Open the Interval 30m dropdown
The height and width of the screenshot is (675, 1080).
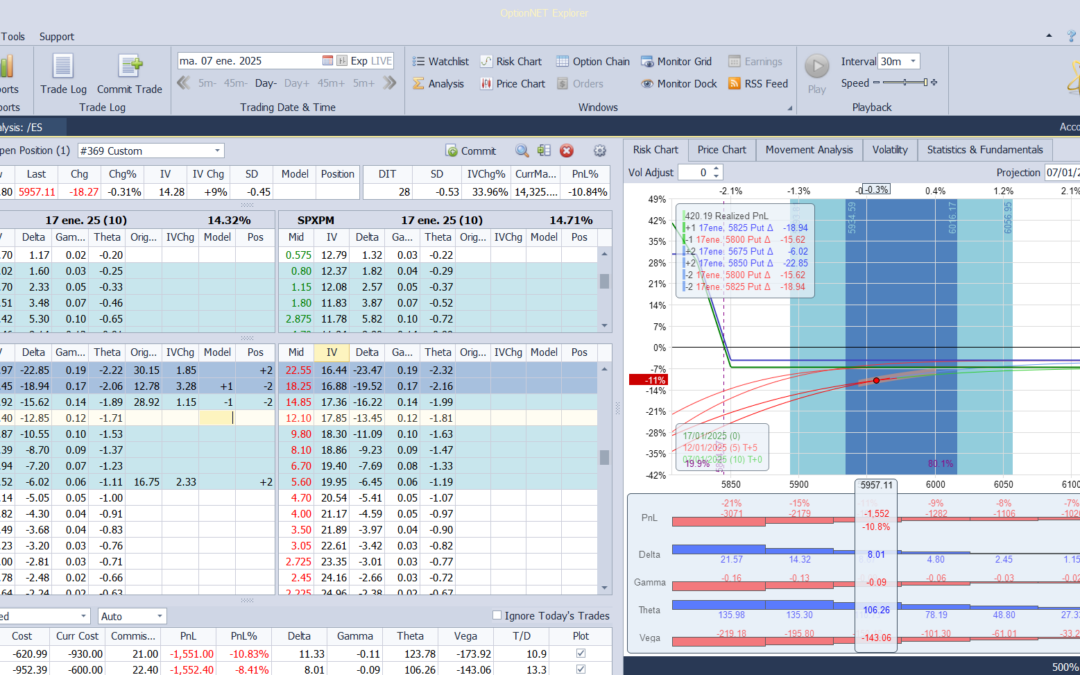[x=913, y=61]
